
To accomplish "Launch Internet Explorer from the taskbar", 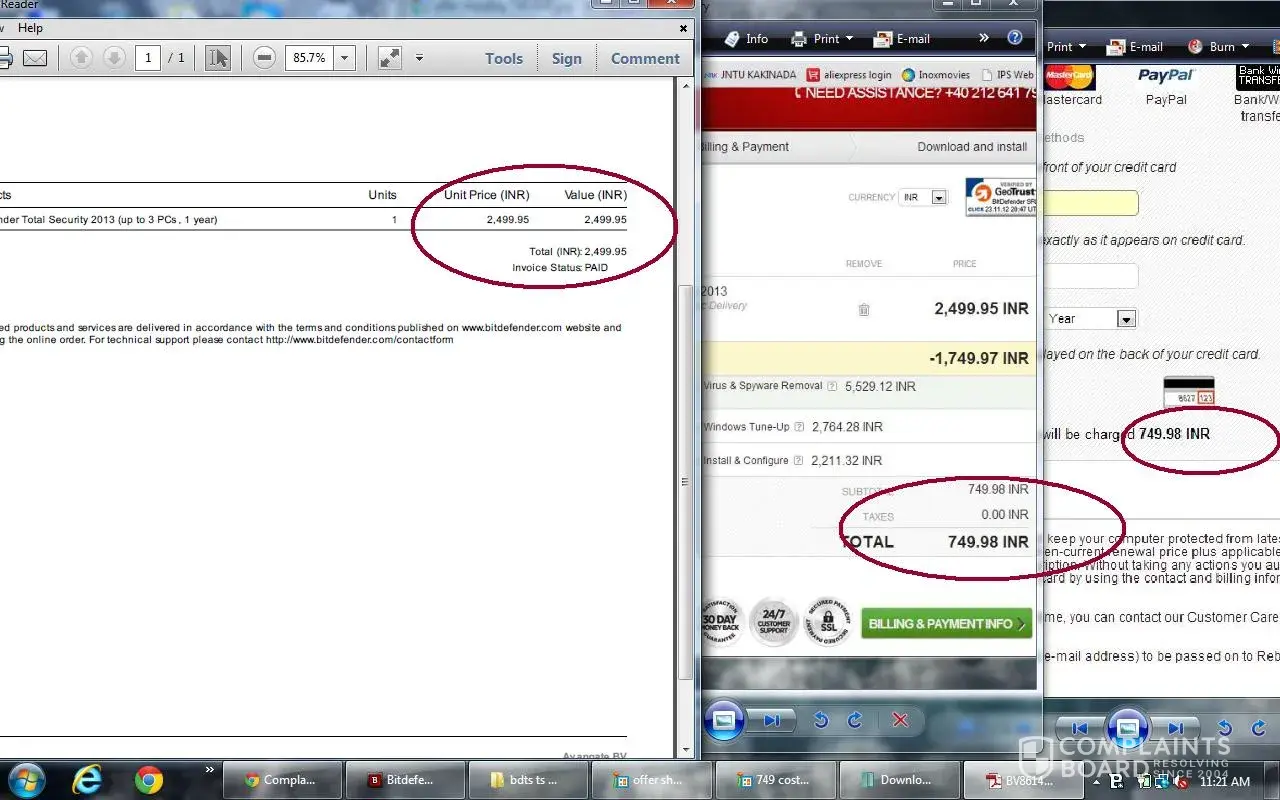I will point(87,779).
